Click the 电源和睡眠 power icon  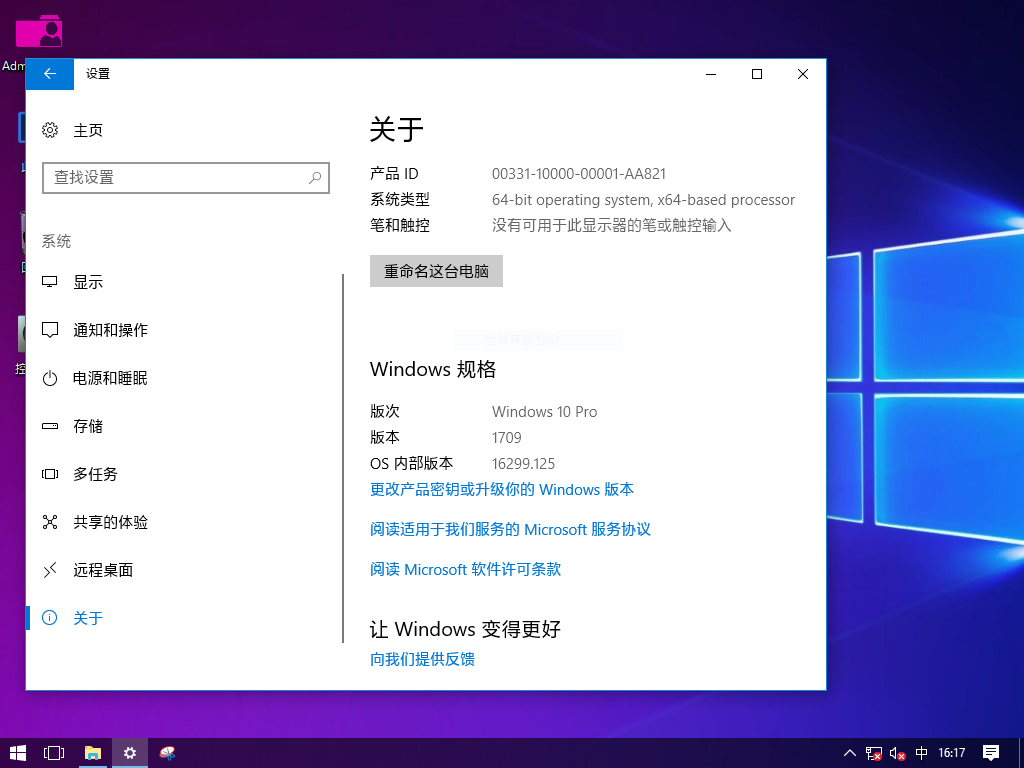(x=50, y=378)
